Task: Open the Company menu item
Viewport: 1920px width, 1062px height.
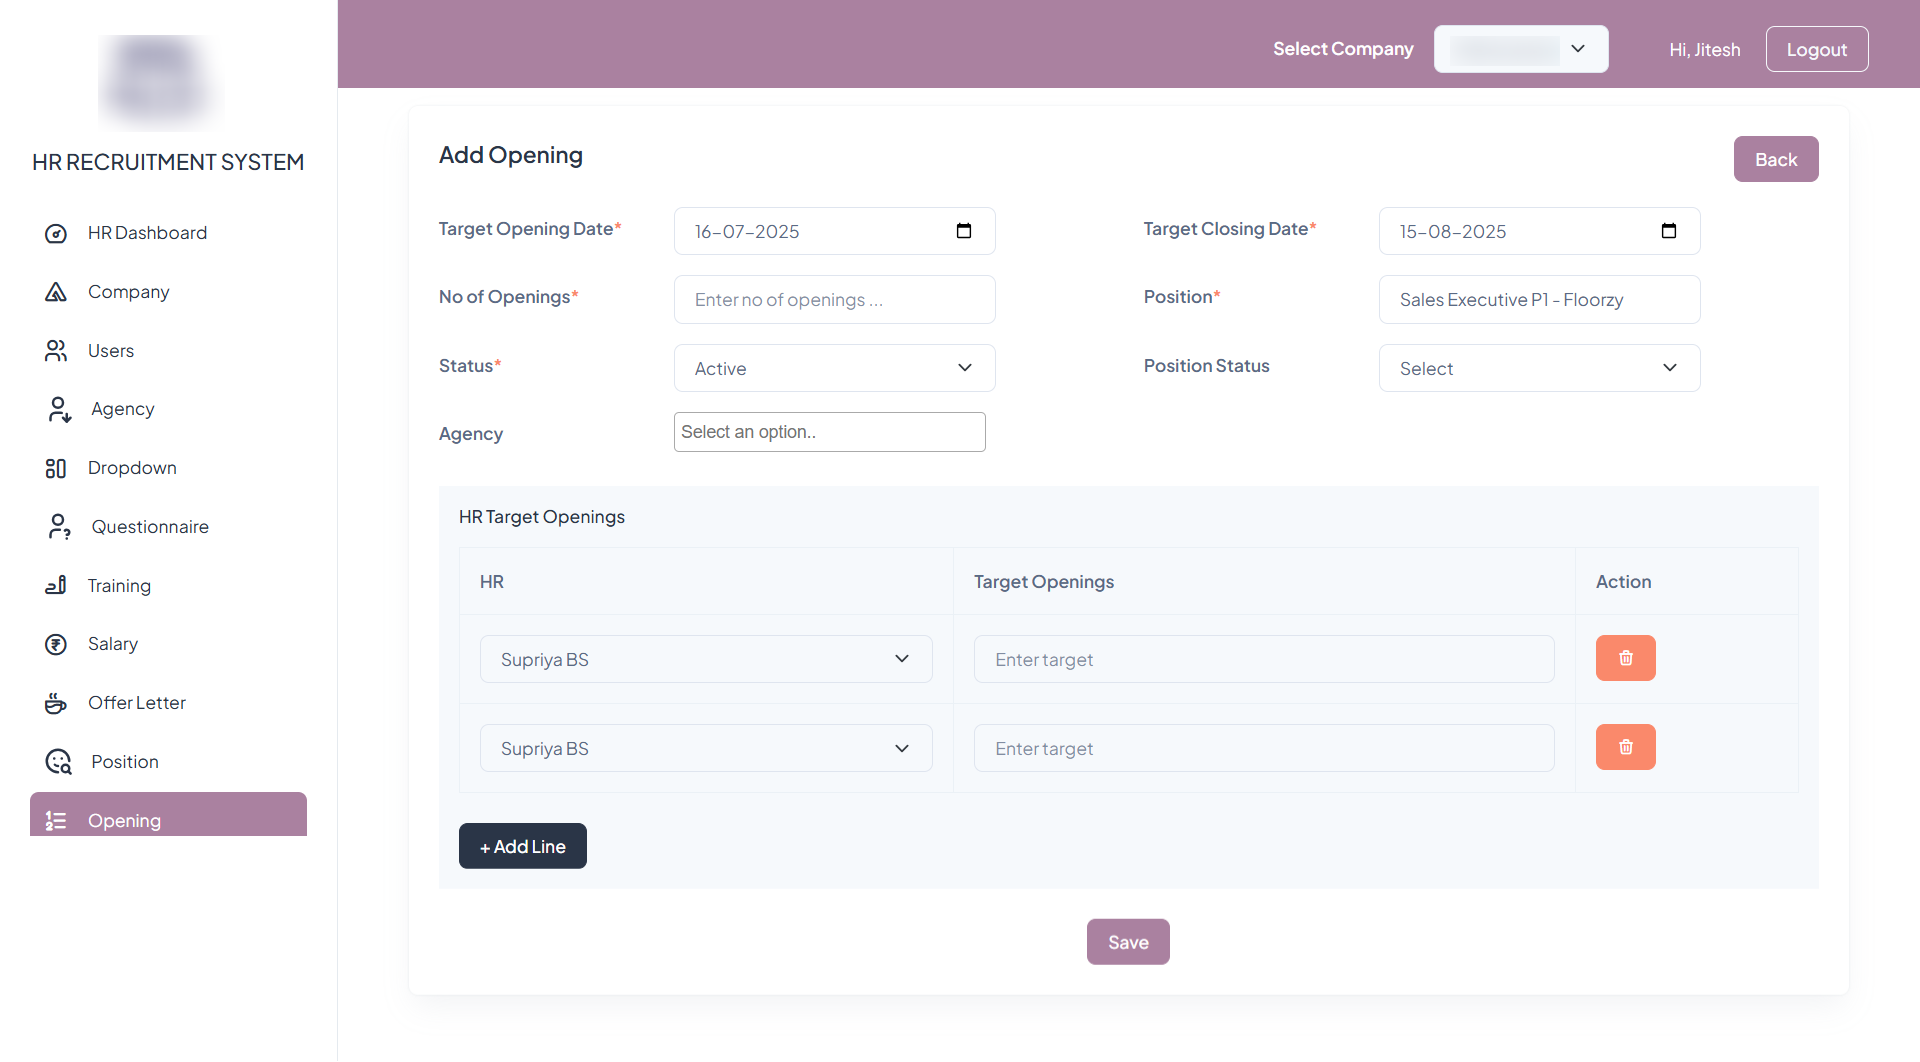Action: 129,292
